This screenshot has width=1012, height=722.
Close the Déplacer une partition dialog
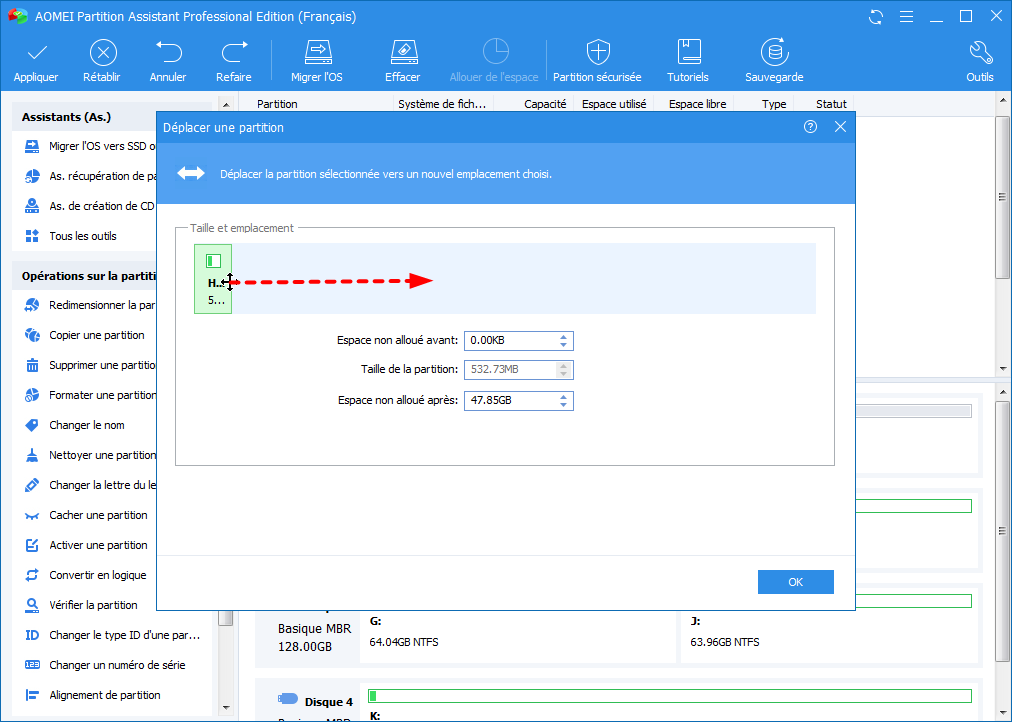click(840, 127)
